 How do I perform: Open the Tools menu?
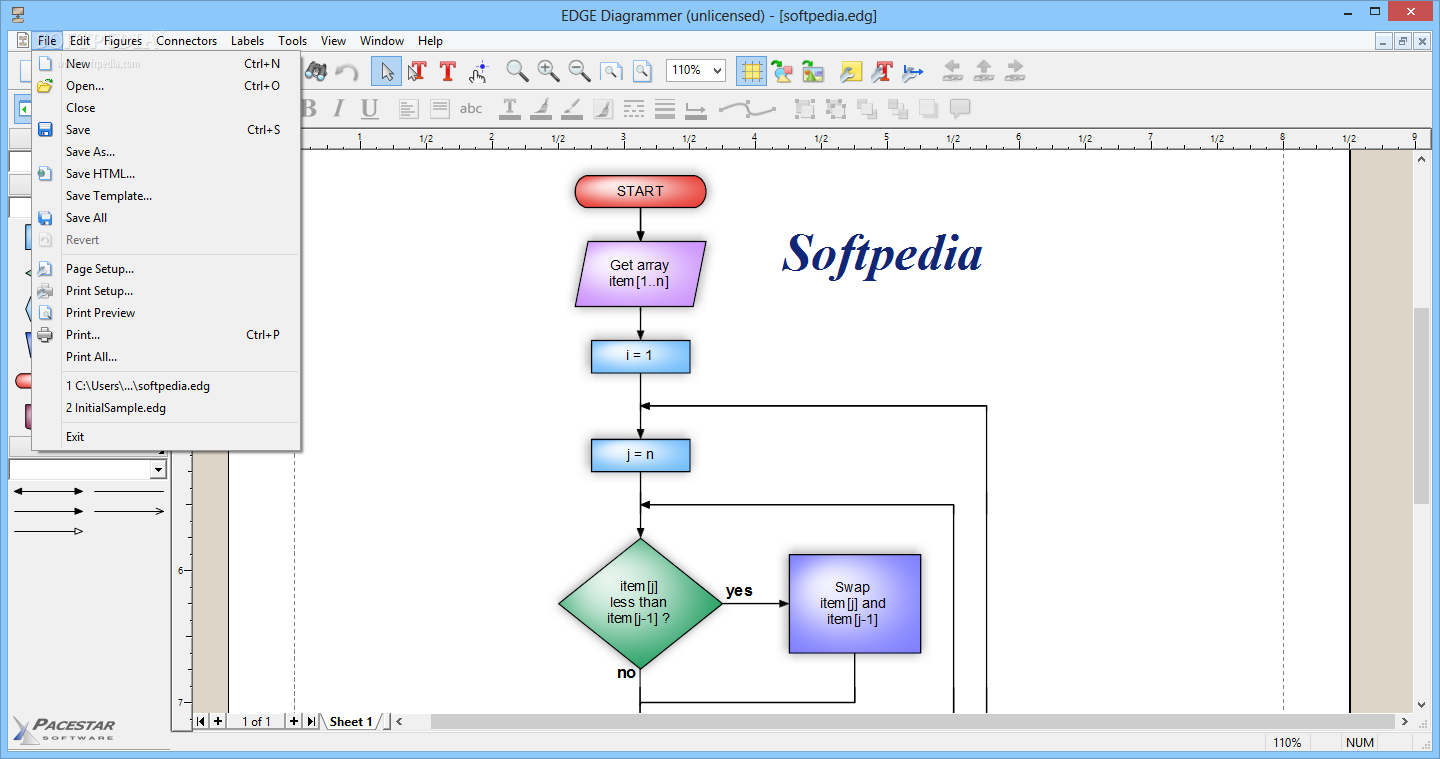coord(293,41)
